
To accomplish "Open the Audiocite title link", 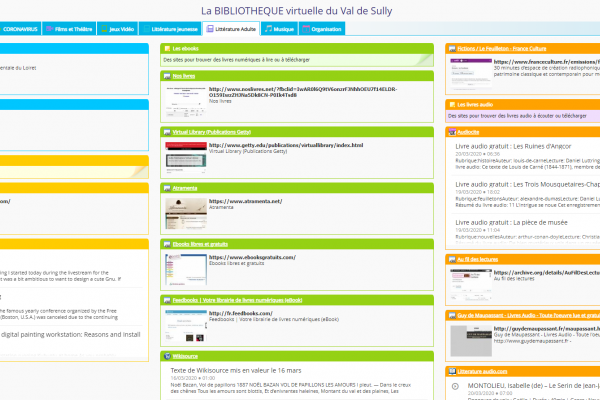I will [468, 132].
